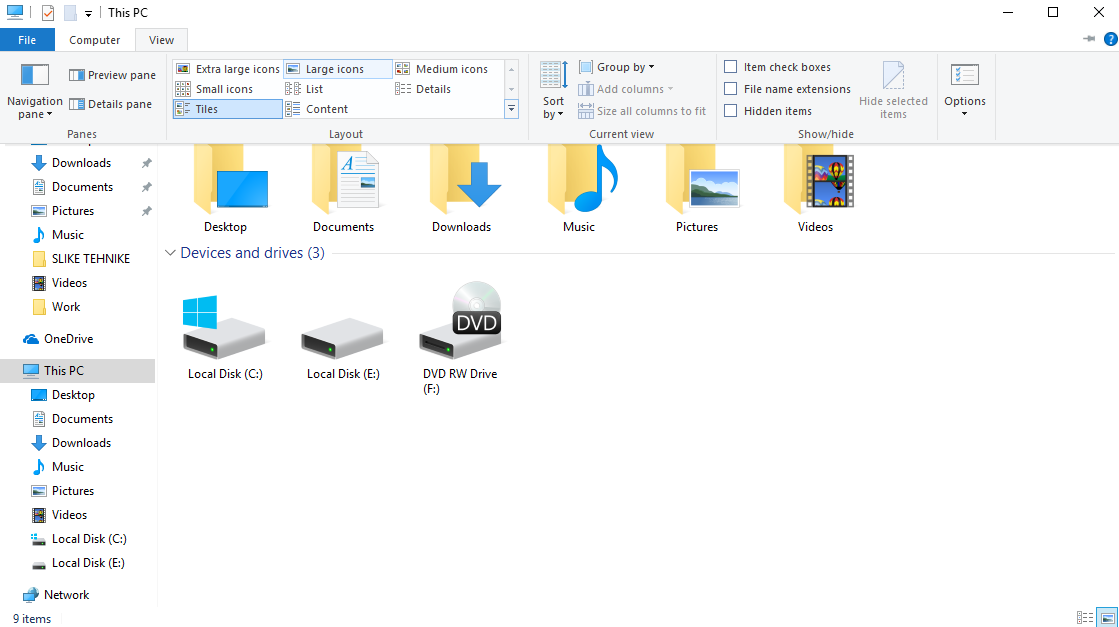Select the Small icons layout
This screenshot has width=1119, height=627.
coord(220,88)
